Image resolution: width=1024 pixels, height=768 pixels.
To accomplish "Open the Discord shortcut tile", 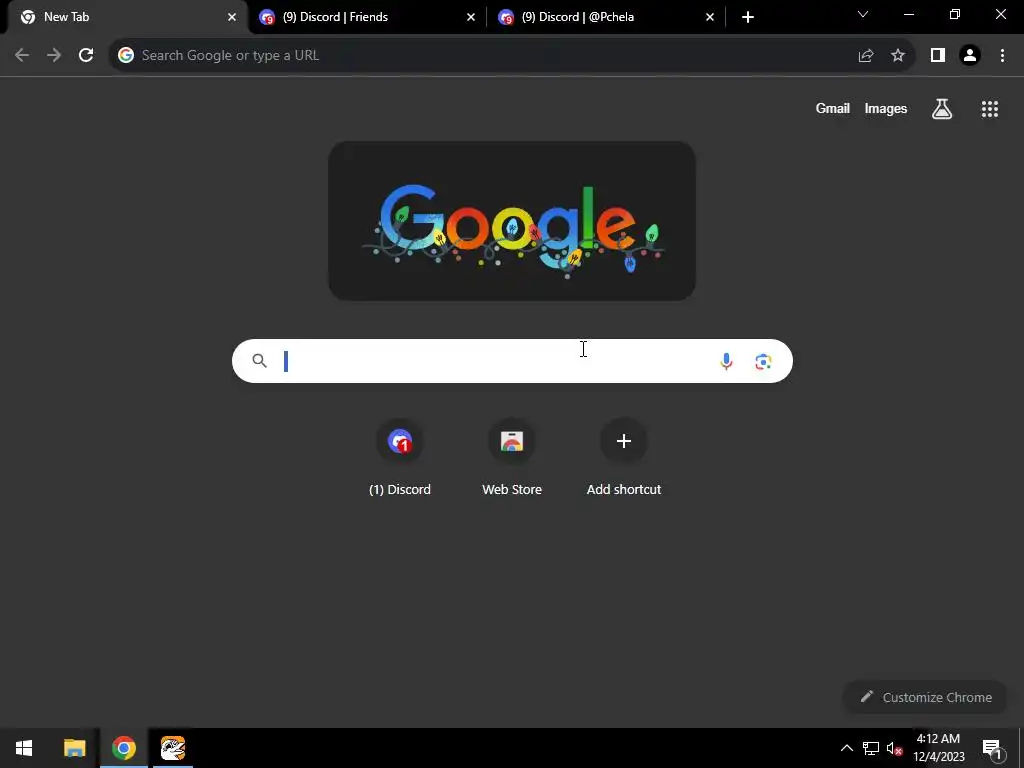I will (x=400, y=458).
